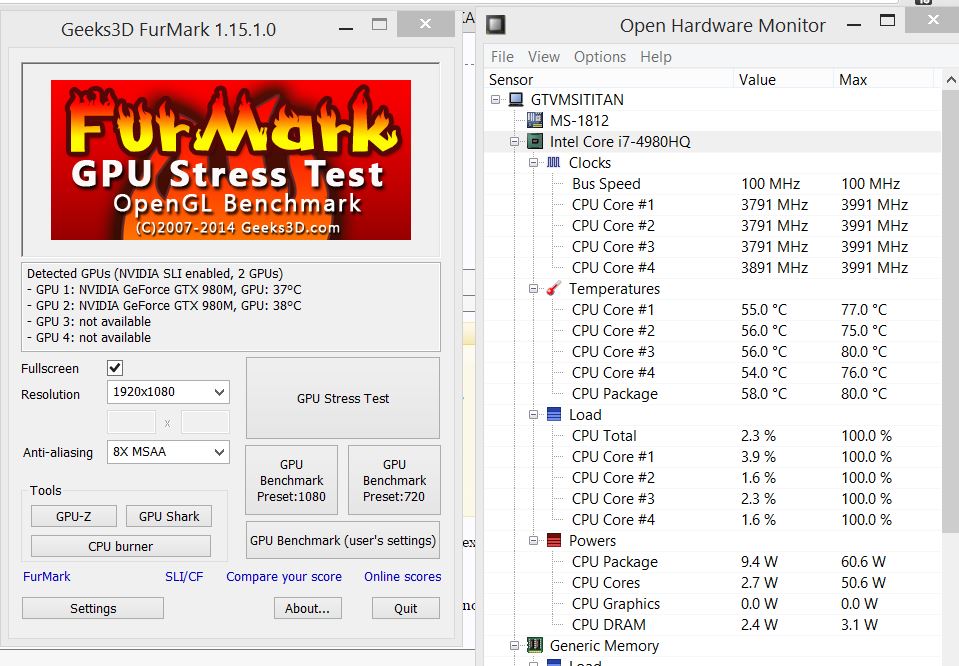Click the Max column header
The image size is (959, 666).
click(x=884, y=80)
